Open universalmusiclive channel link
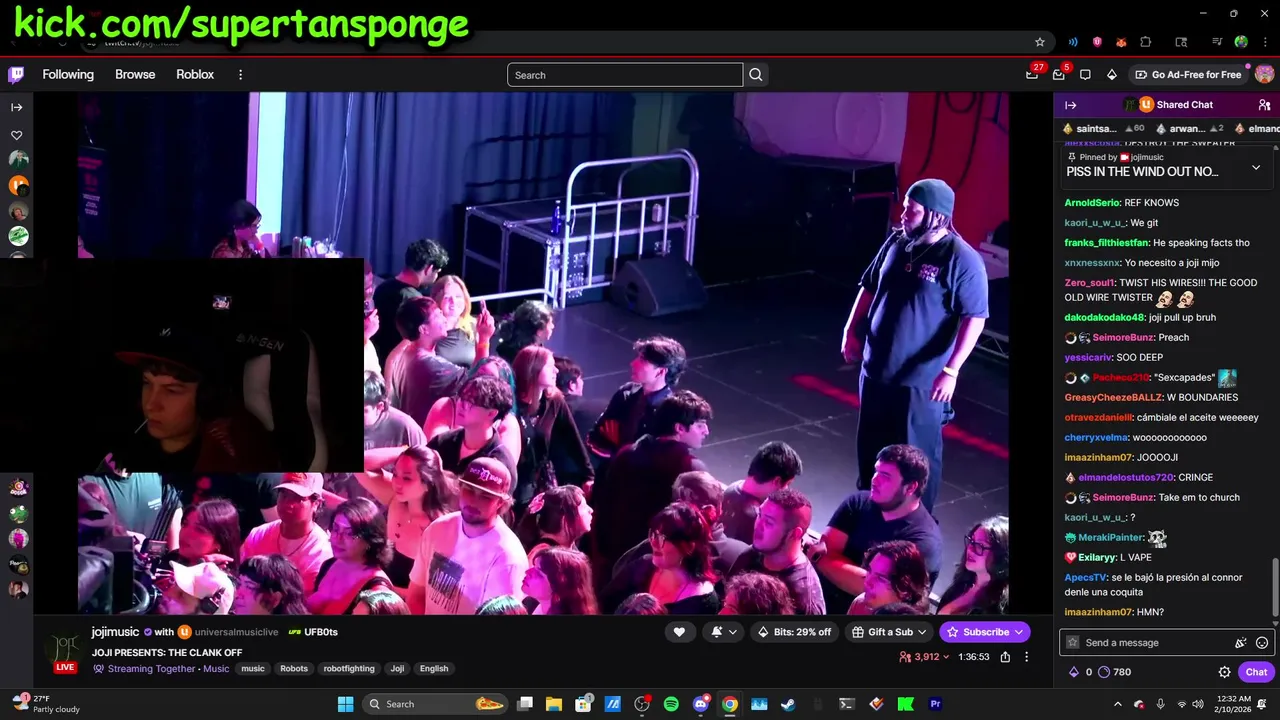The width and height of the screenshot is (1280, 720). point(236,632)
